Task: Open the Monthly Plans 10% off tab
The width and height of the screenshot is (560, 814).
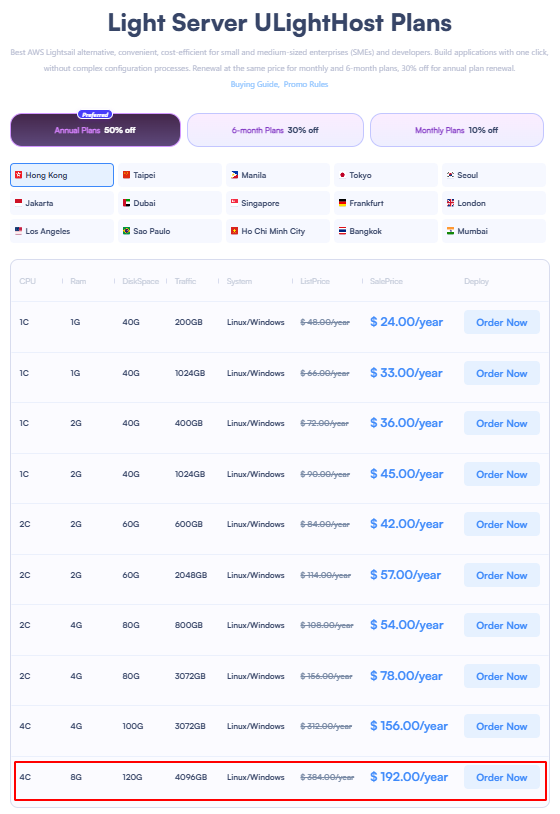Action: pyautogui.click(x=457, y=130)
